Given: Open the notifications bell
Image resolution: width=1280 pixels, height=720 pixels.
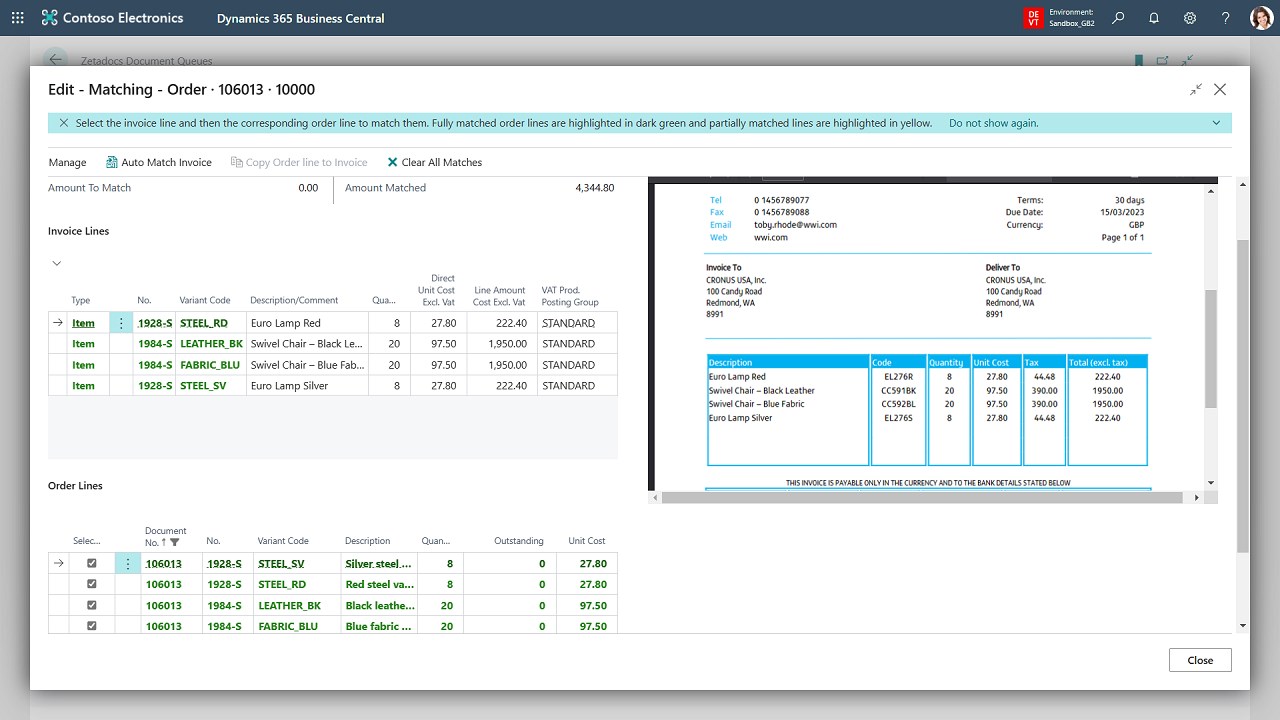Looking at the screenshot, I should point(1154,18).
